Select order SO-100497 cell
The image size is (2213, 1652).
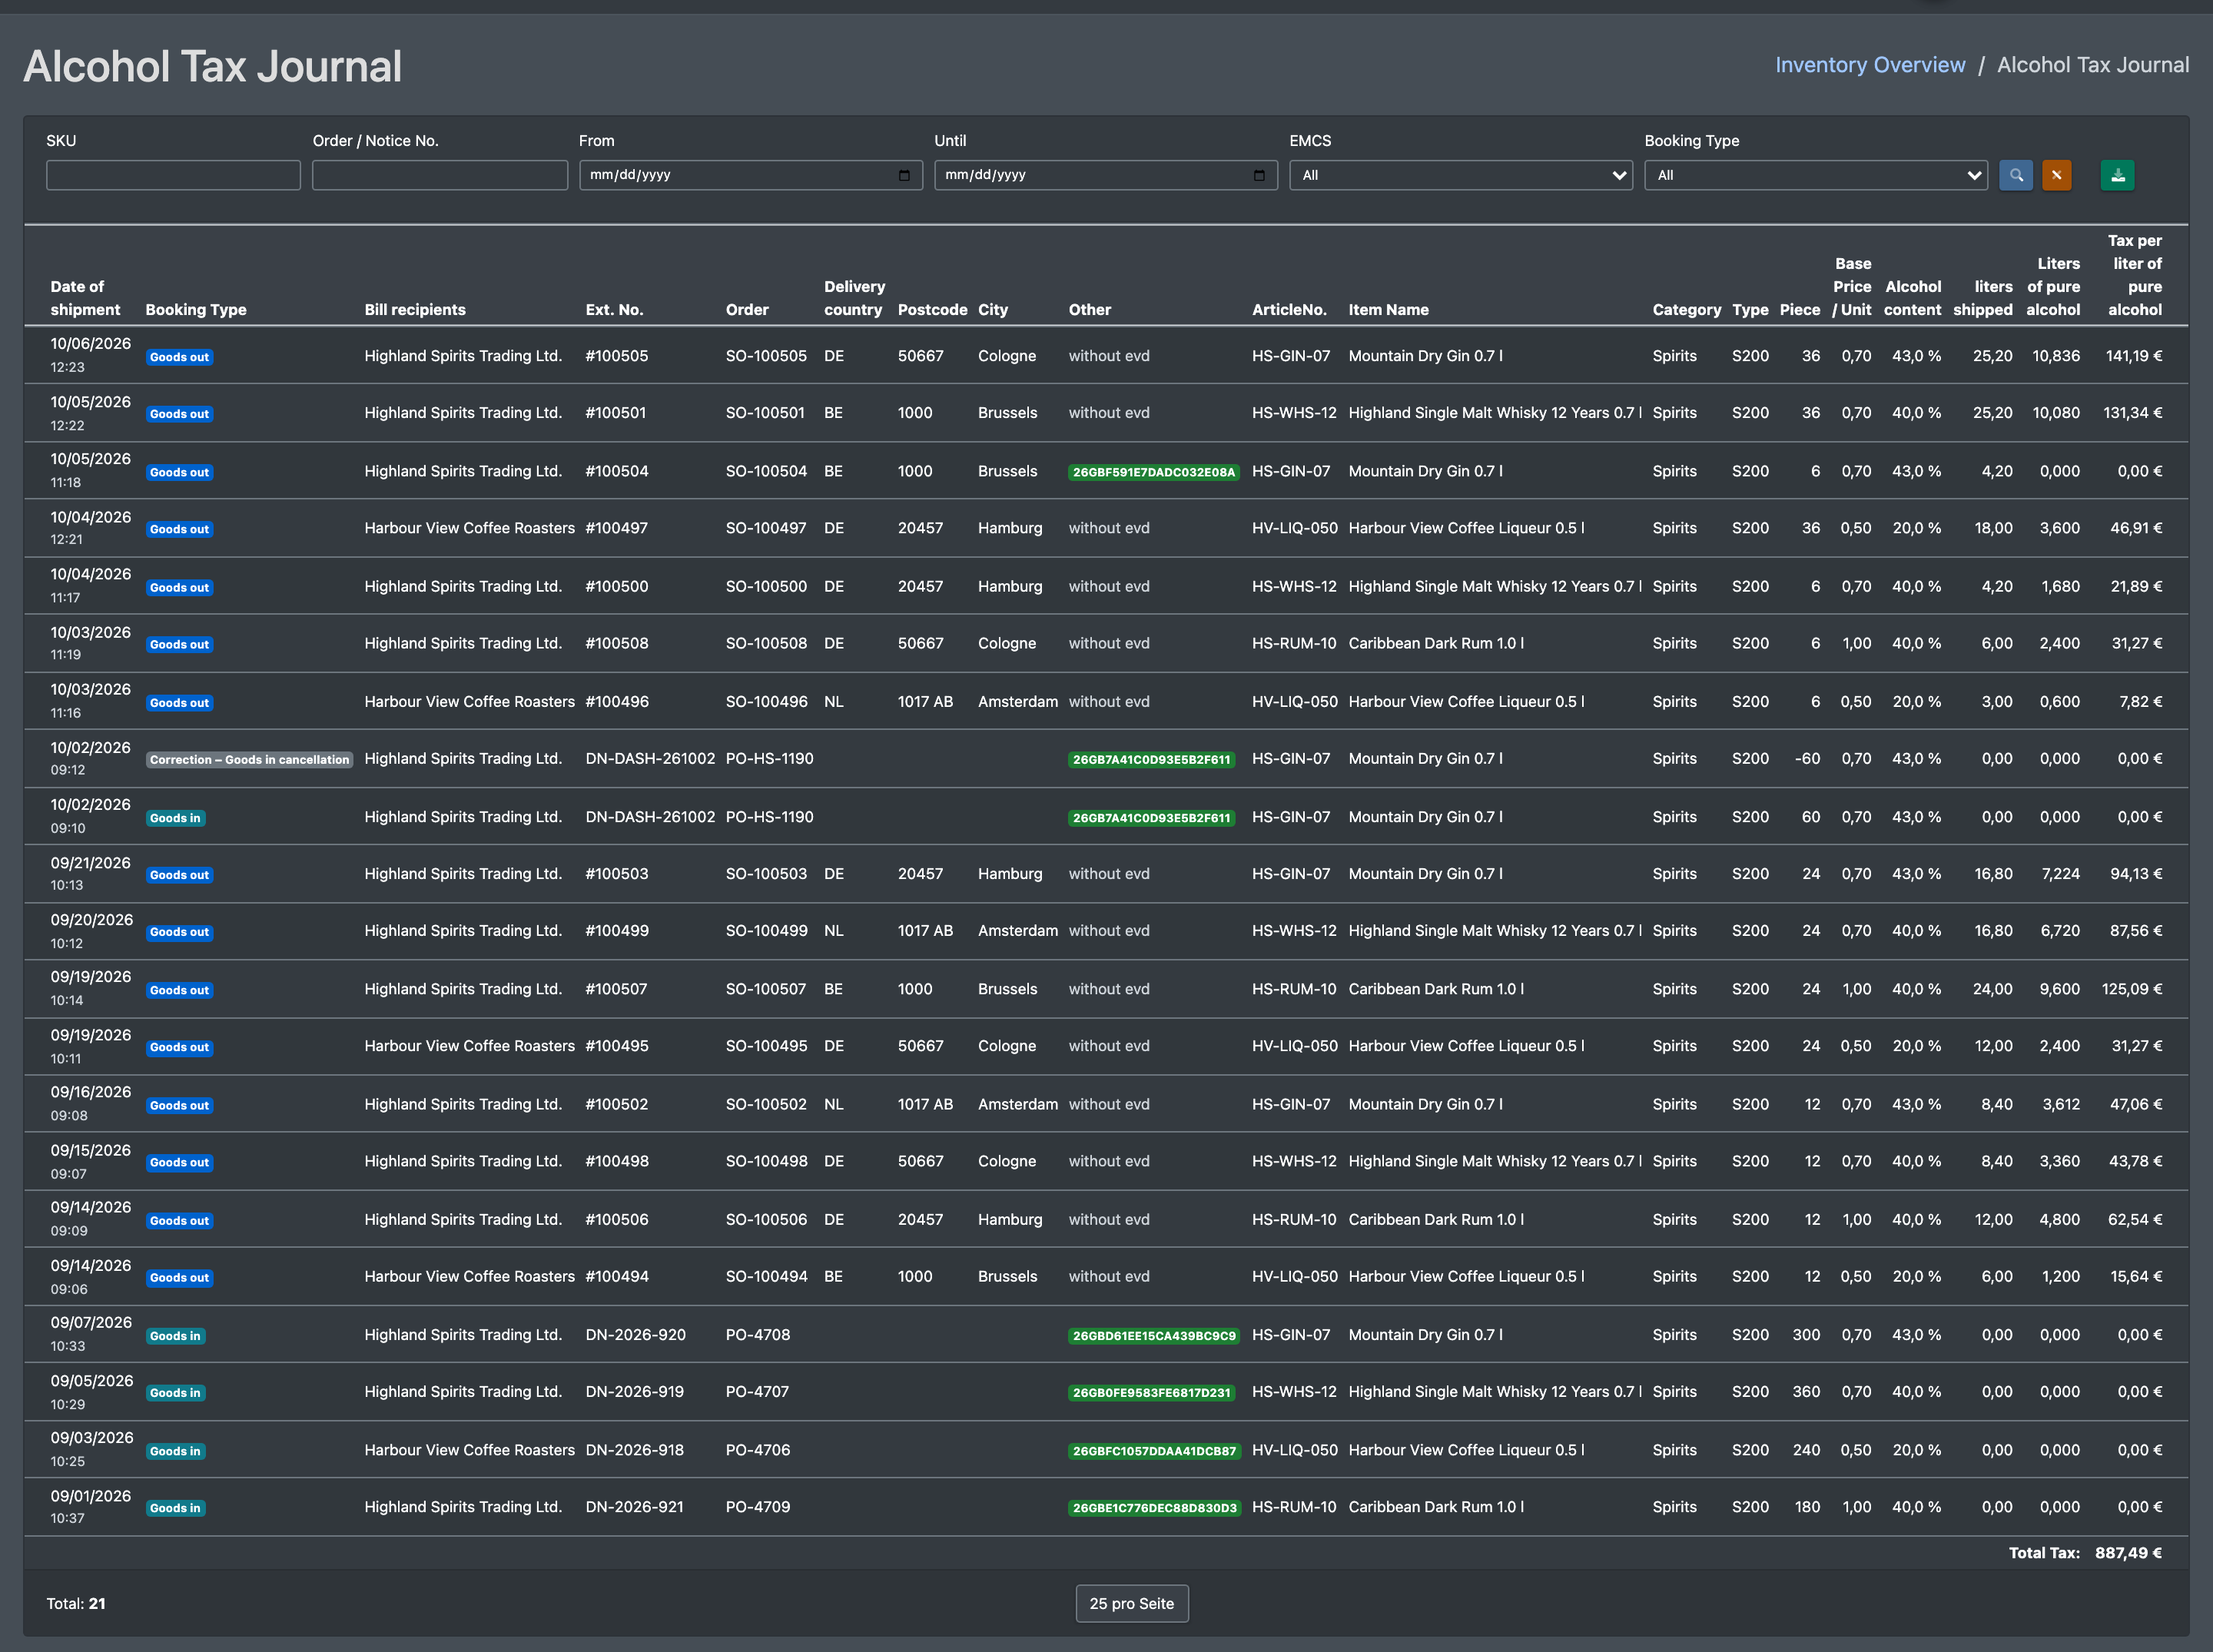click(766, 528)
